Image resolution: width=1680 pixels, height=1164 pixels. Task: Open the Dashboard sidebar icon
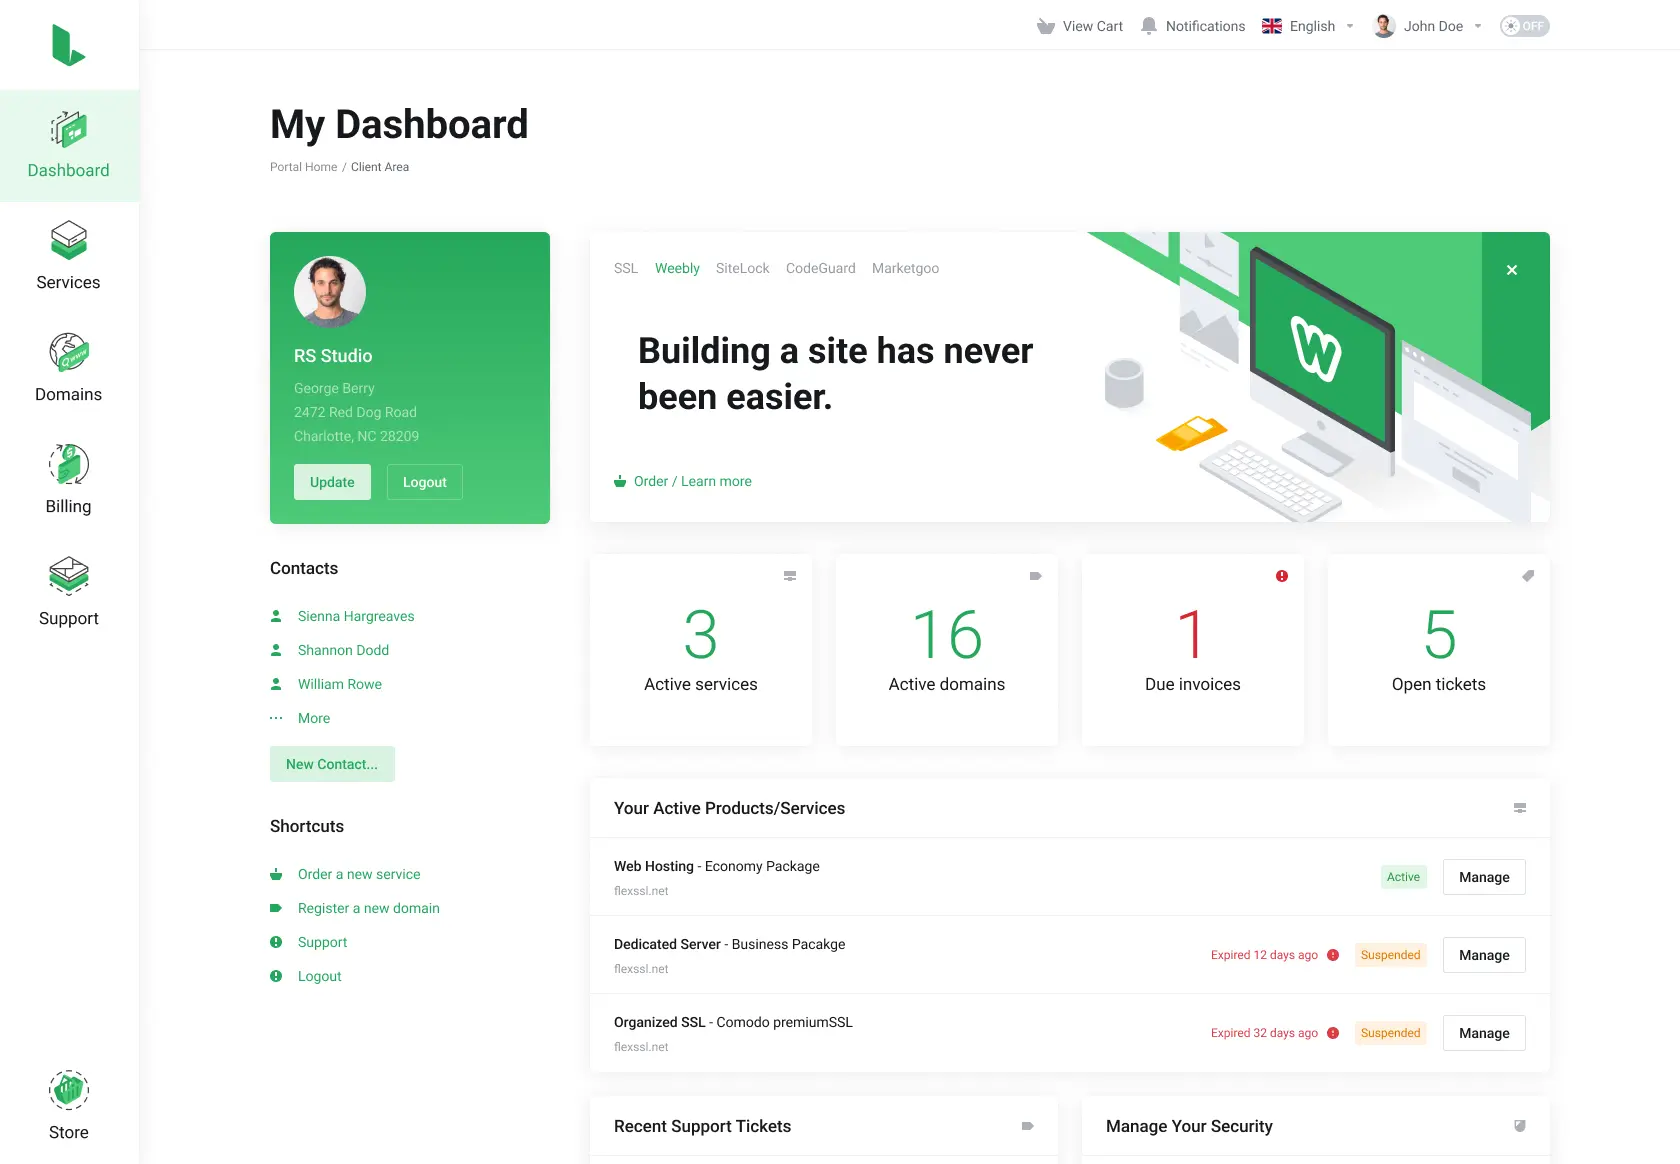coord(69,130)
